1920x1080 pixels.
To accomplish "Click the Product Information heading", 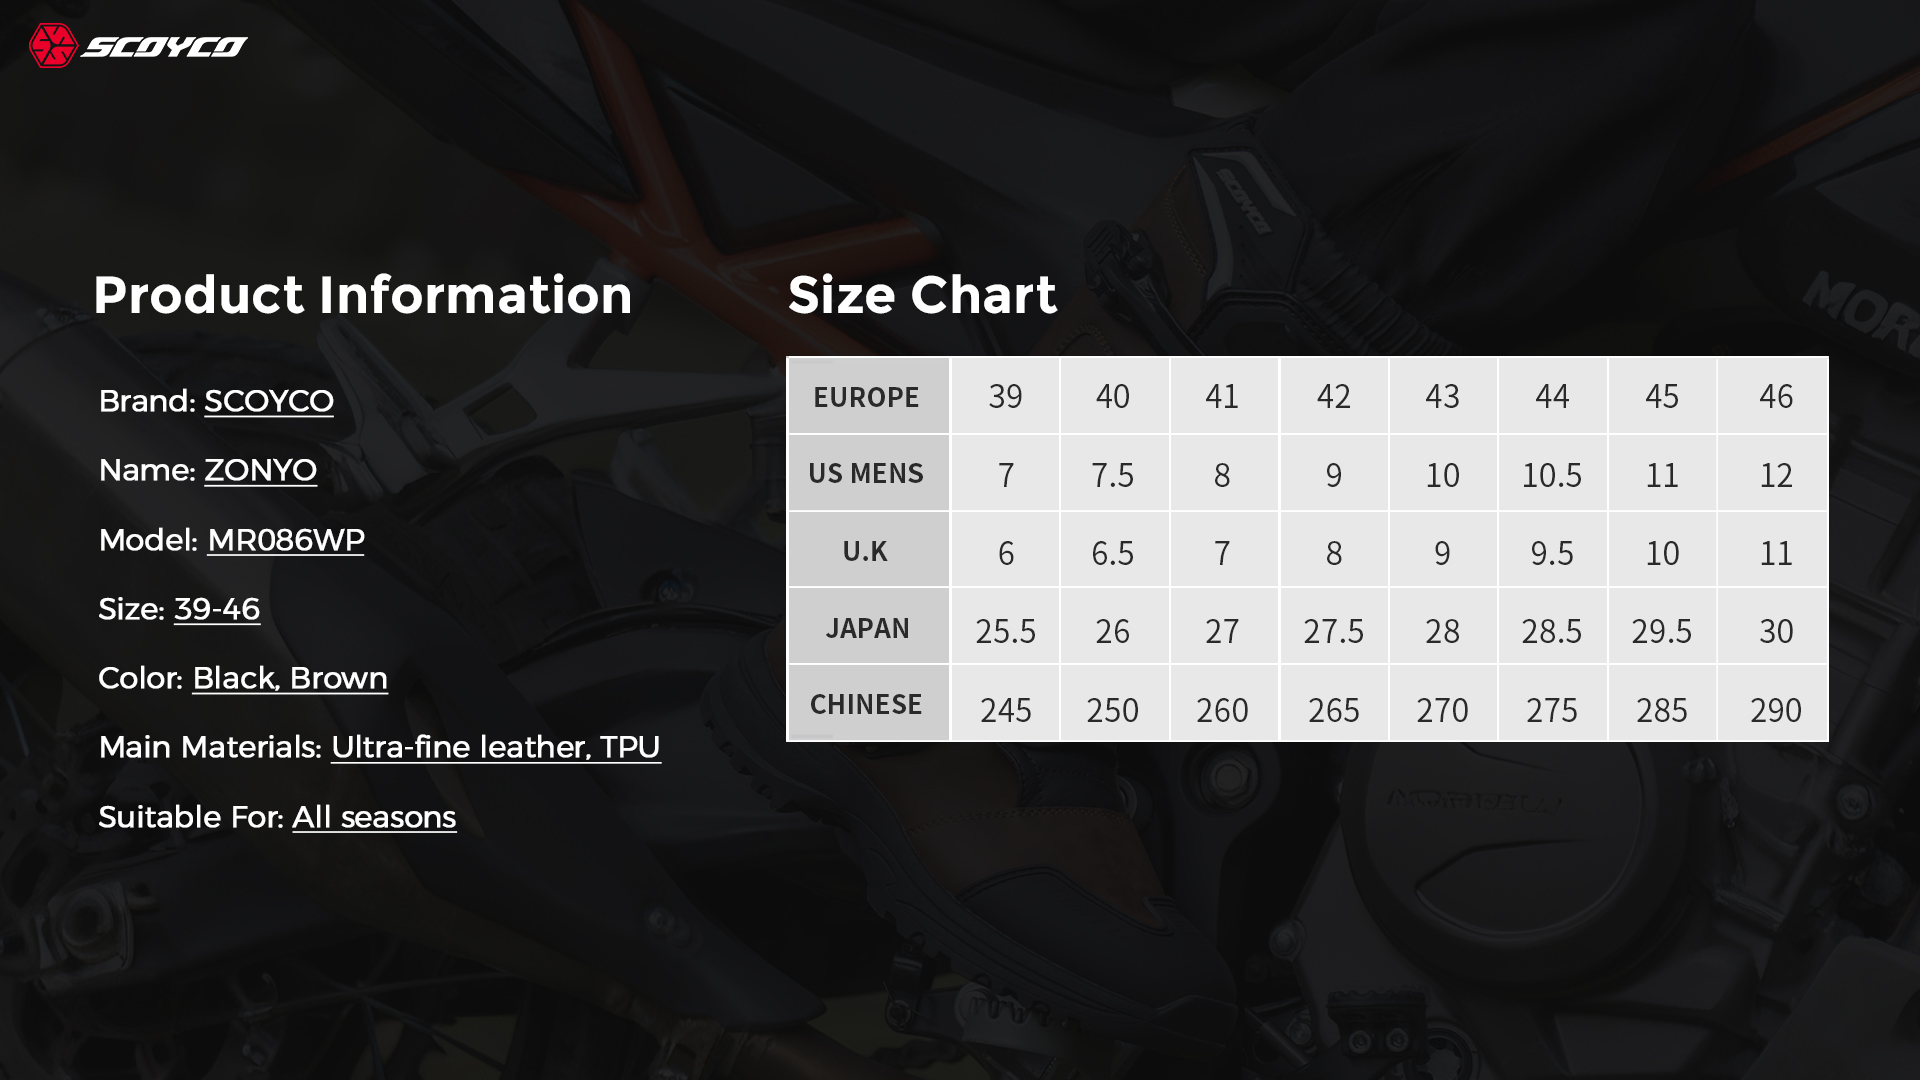I will click(362, 295).
